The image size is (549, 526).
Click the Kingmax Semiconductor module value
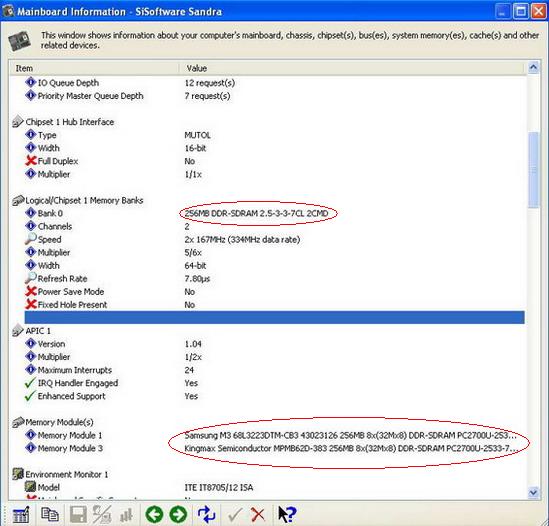(351, 449)
